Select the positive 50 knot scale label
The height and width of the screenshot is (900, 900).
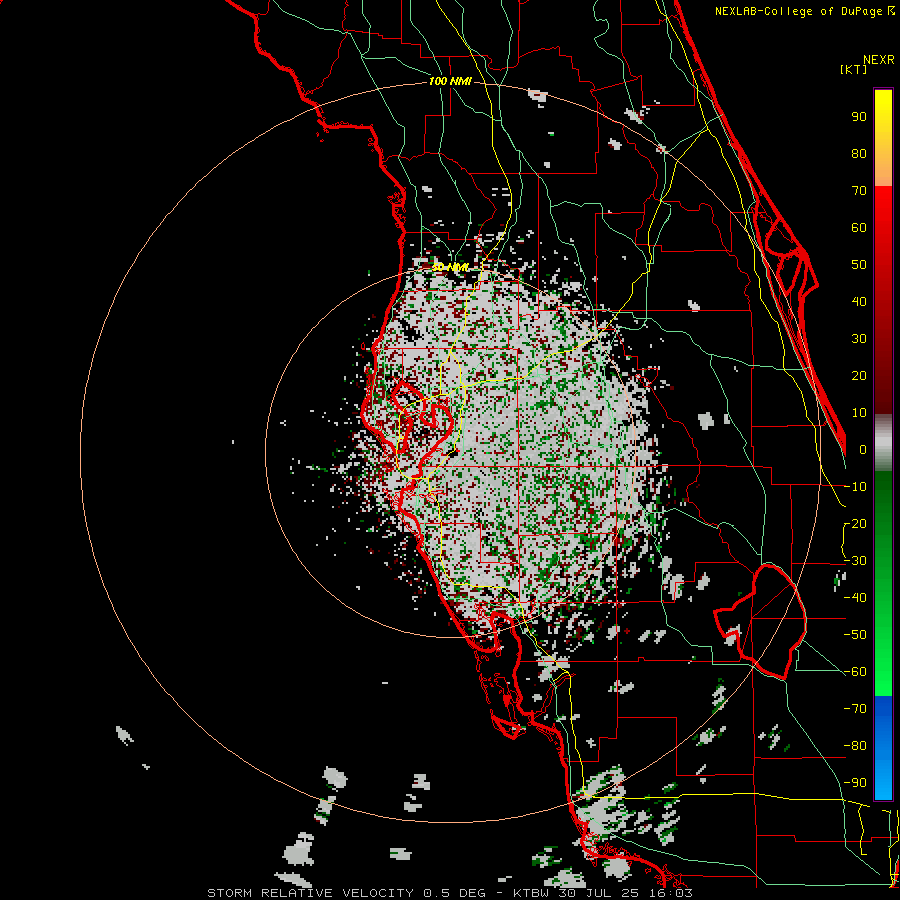[859, 265]
